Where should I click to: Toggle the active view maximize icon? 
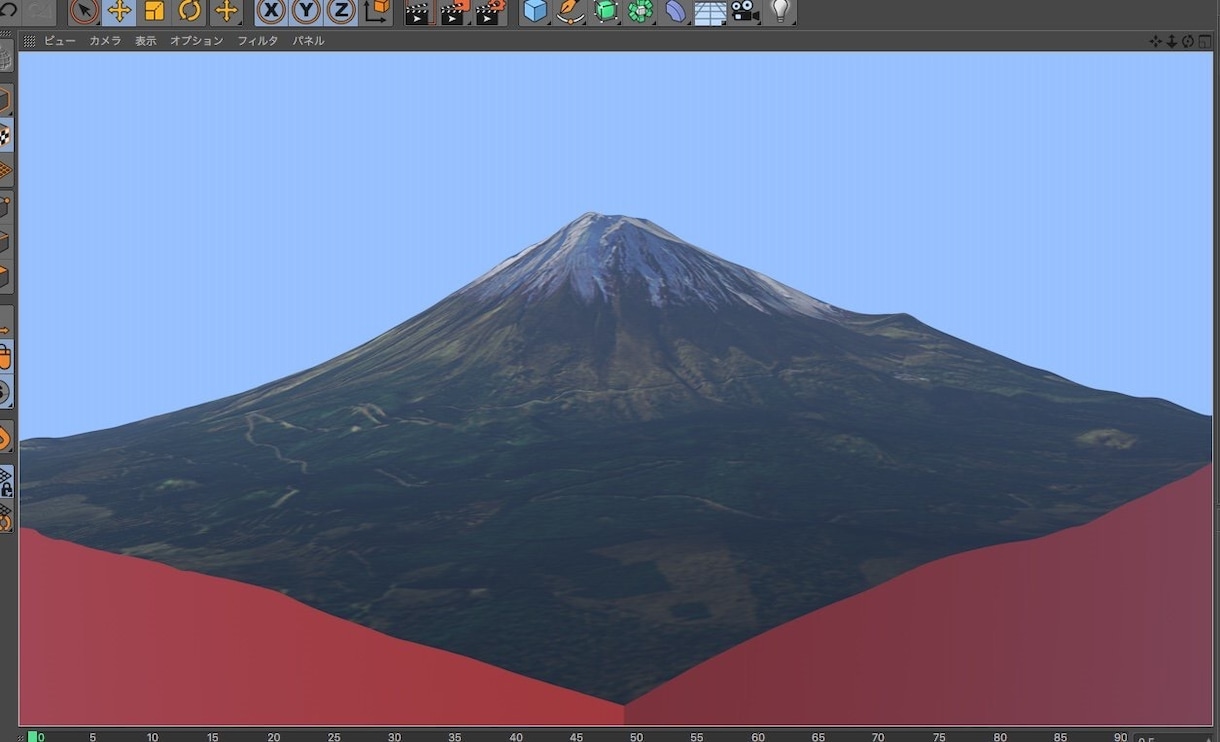pos(1205,41)
